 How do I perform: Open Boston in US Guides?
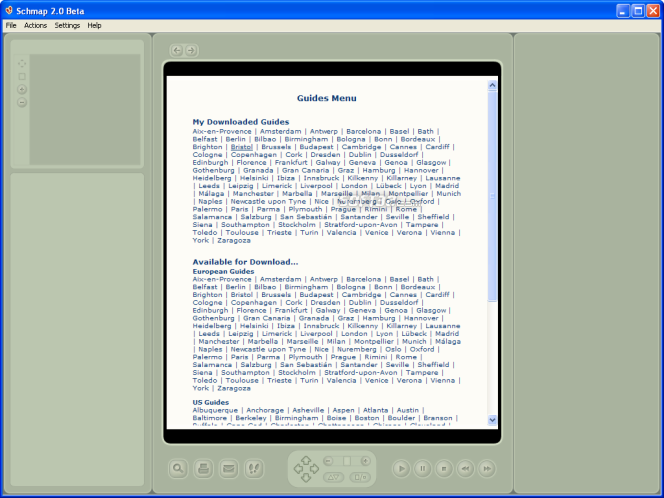pyautogui.click(x=367, y=418)
